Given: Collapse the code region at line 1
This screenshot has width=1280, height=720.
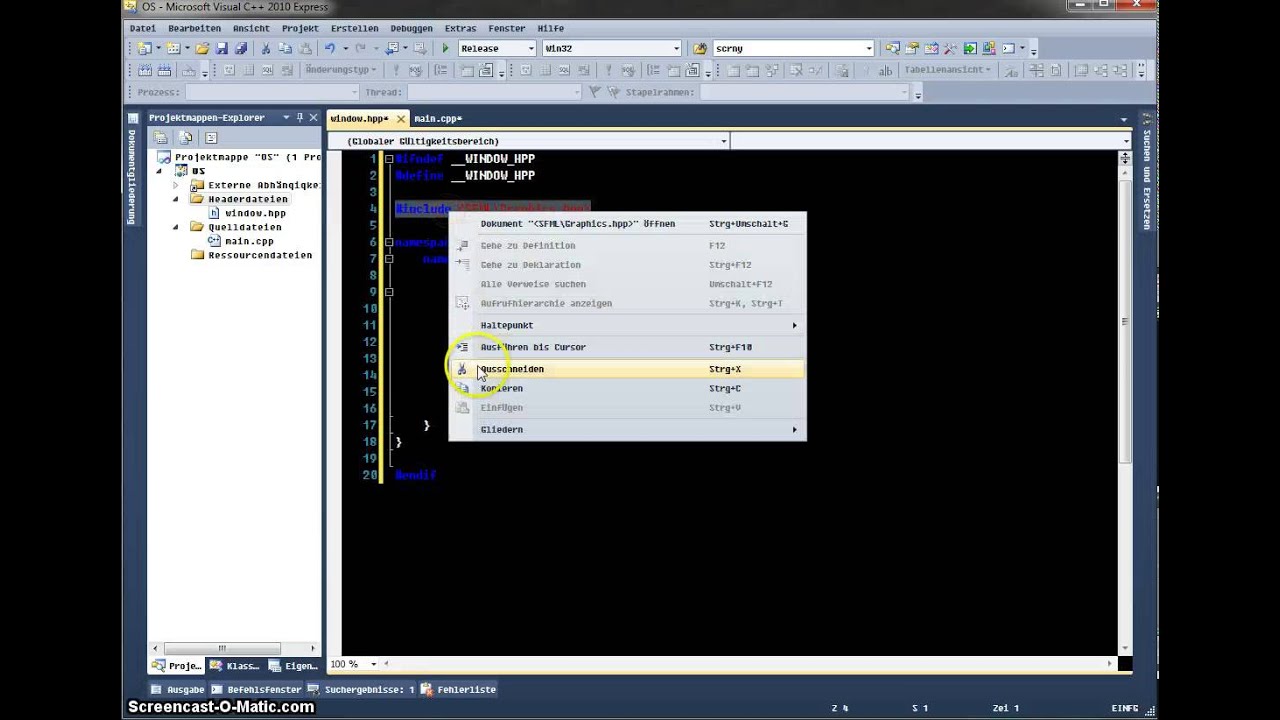Looking at the screenshot, I should [389, 159].
